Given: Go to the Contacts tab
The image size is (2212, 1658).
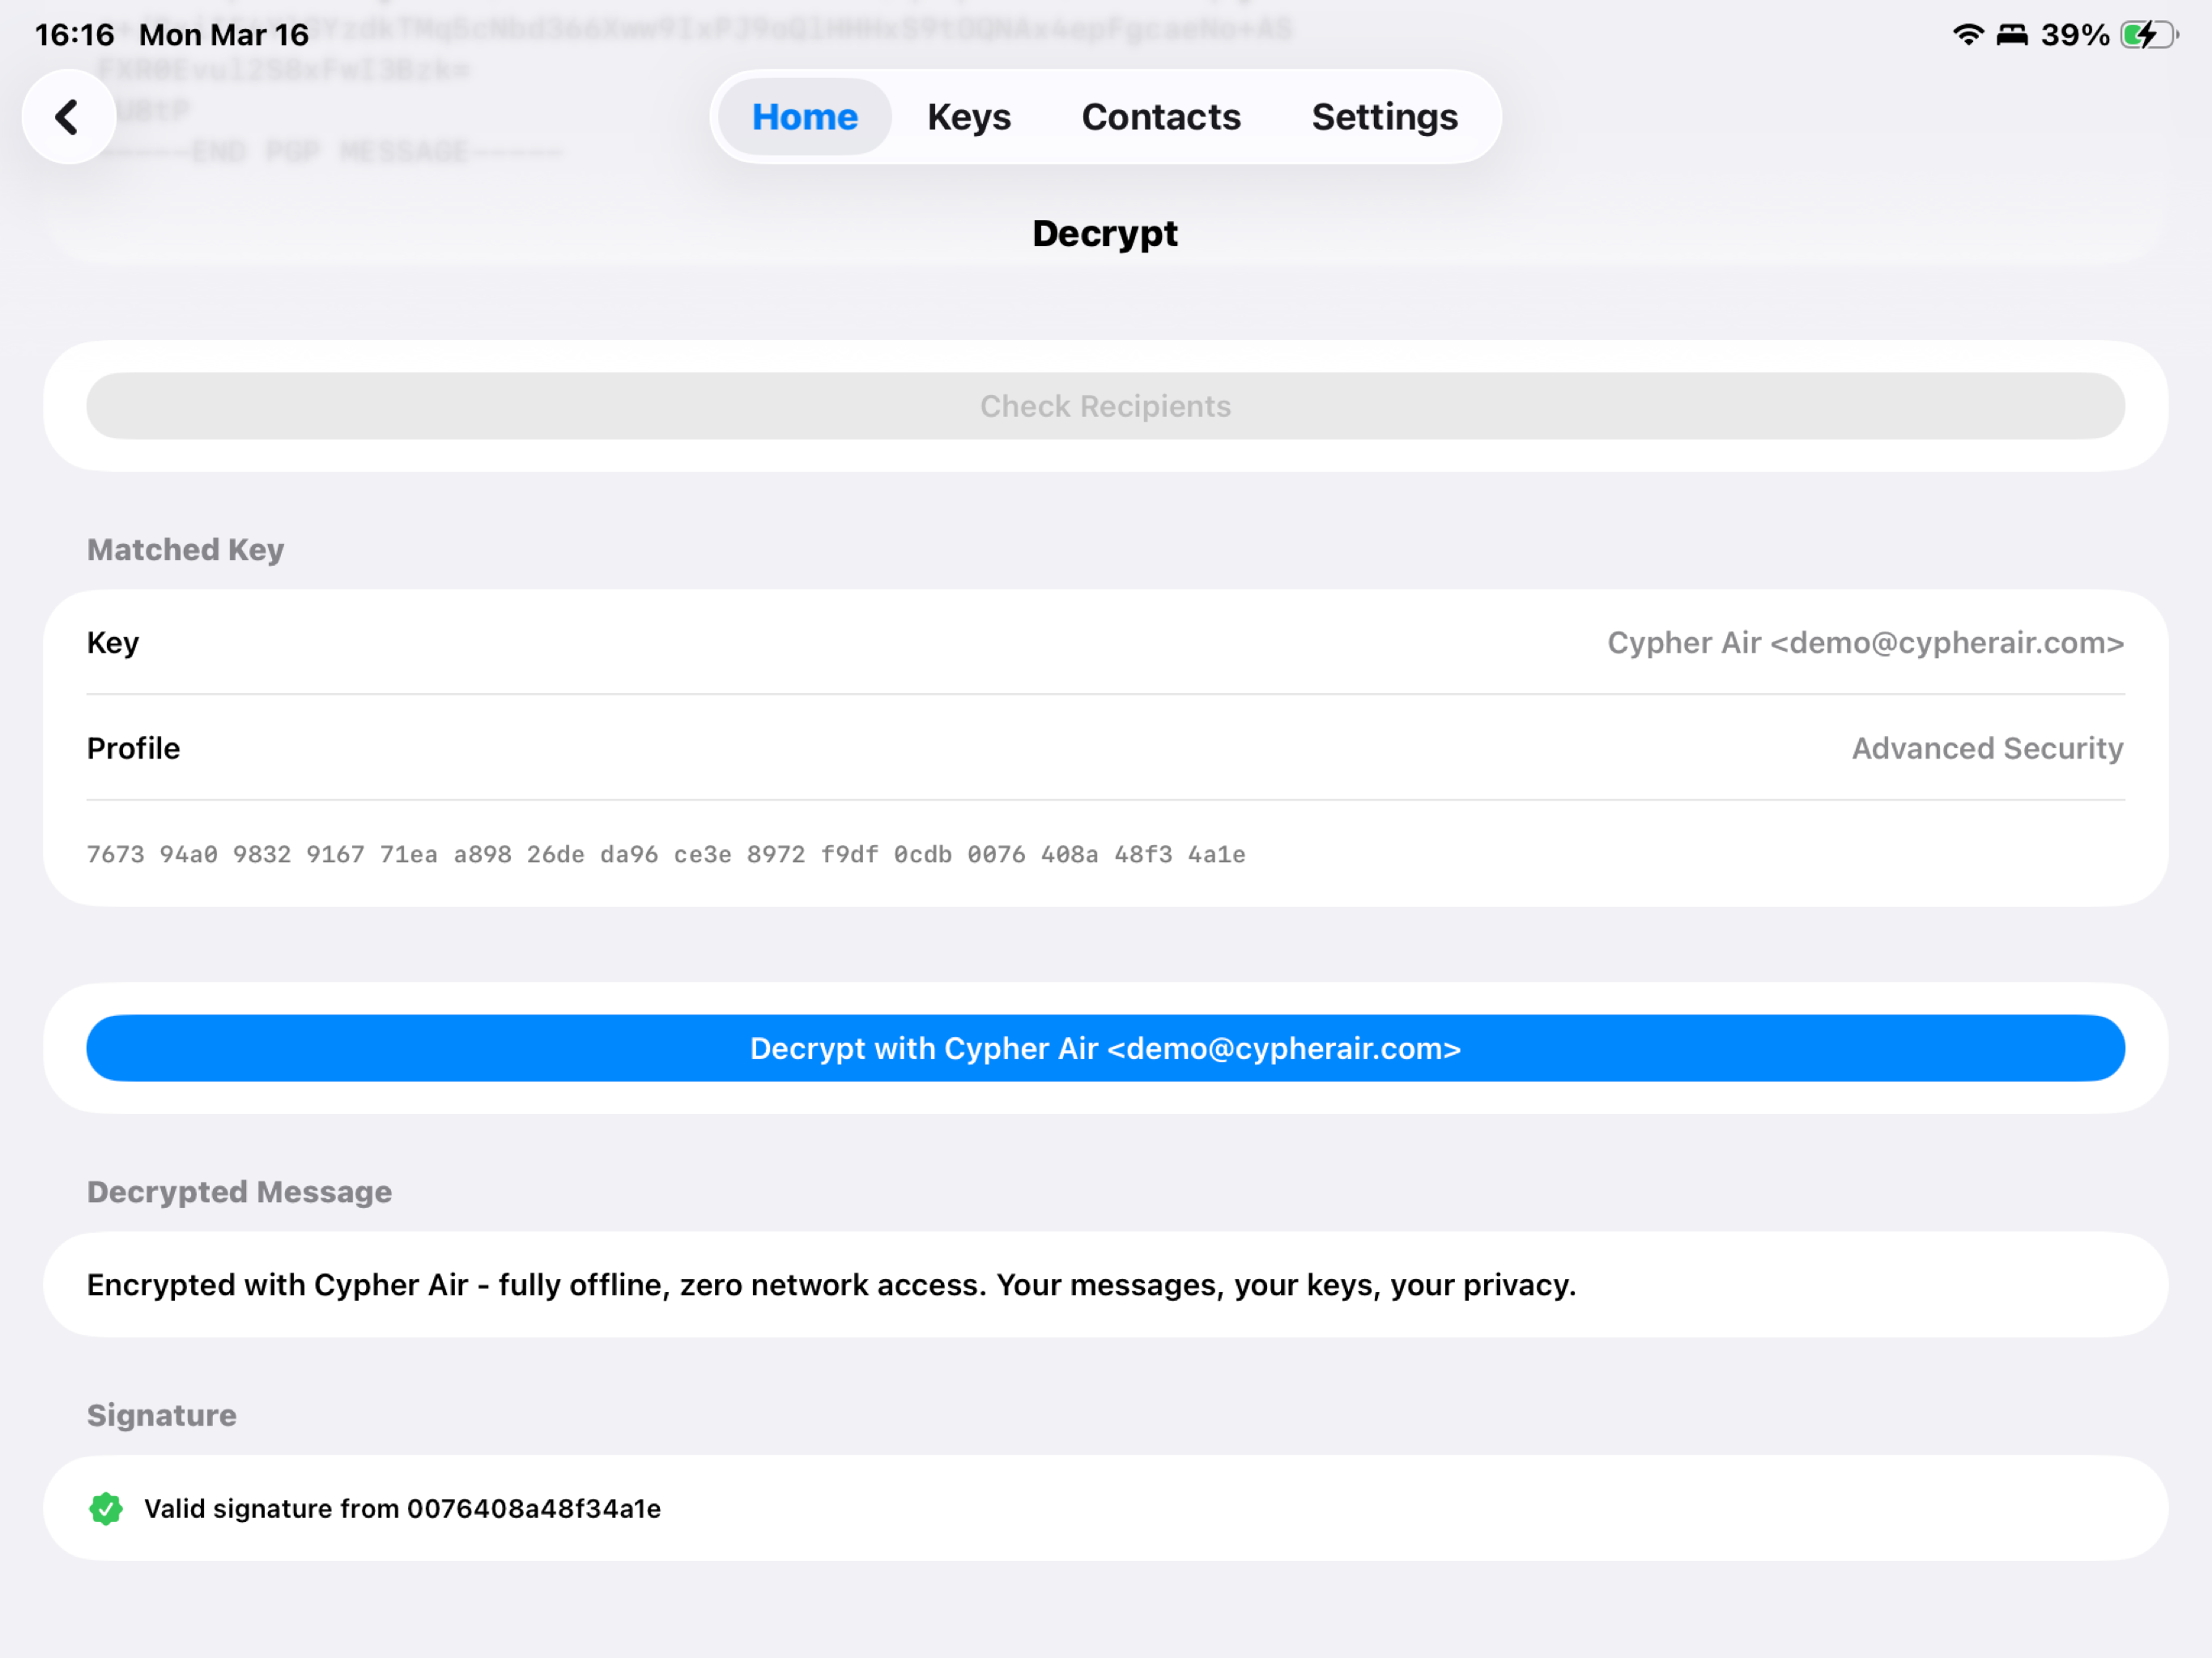Looking at the screenshot, I should [1161, 117].
